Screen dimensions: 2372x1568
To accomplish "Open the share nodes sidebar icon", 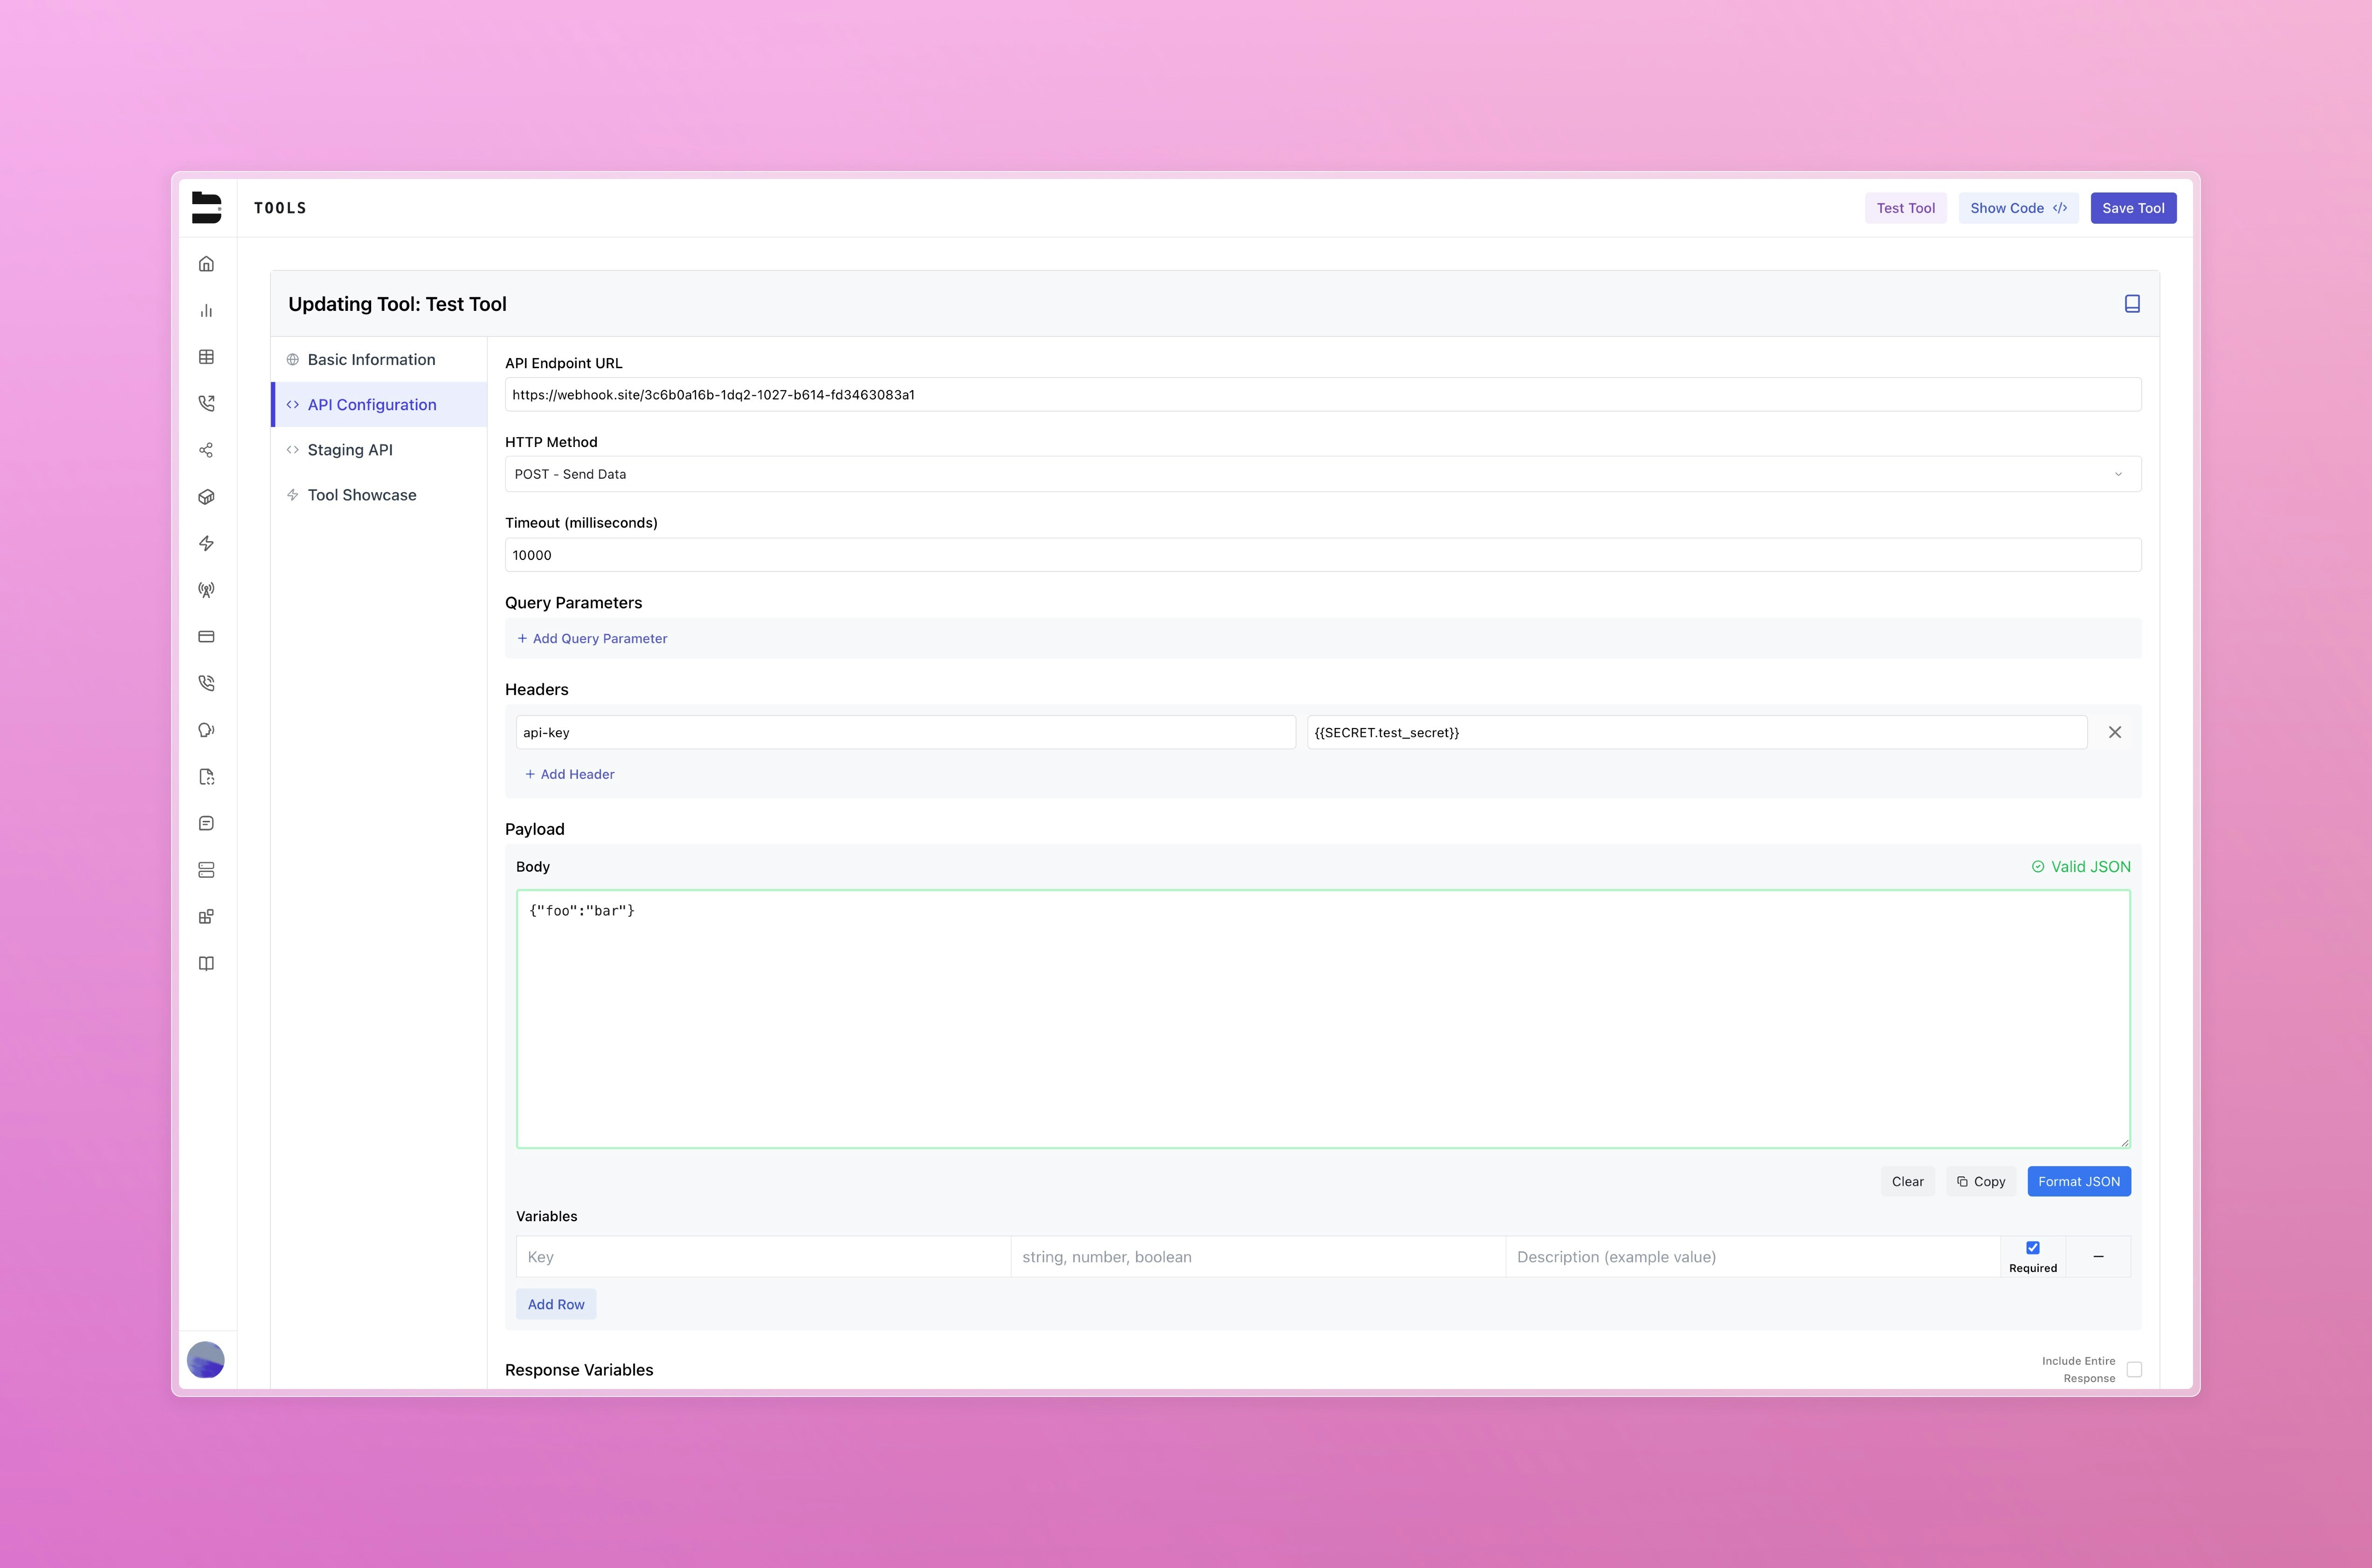I will tap(206, 450).
